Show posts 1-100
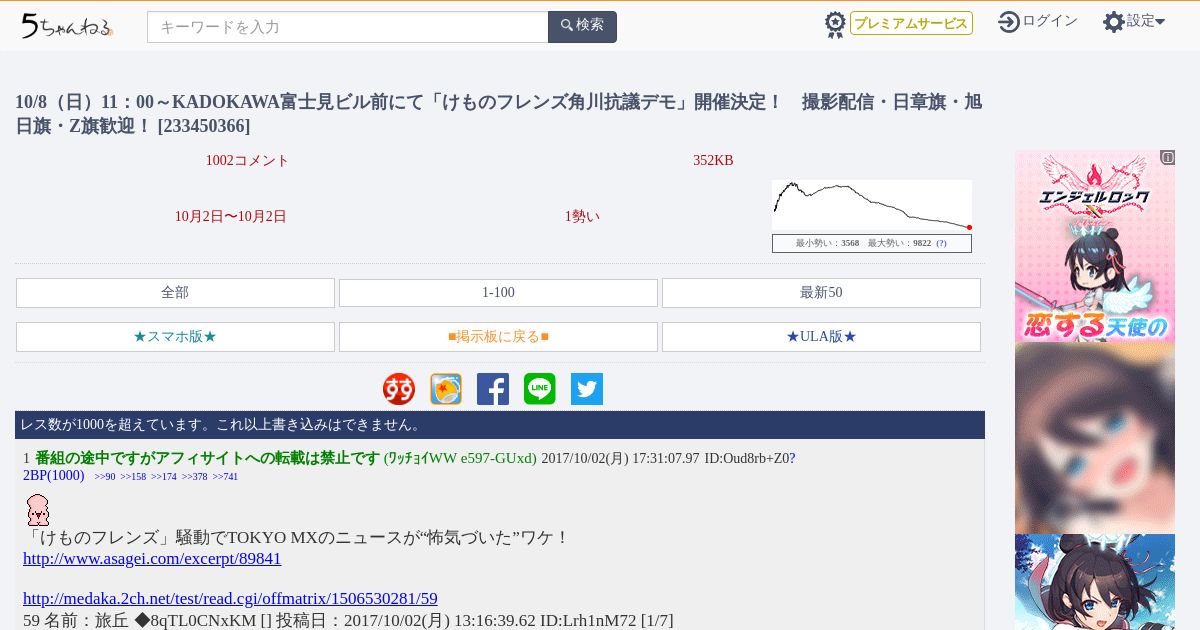Viewport: 1200px width, 630px height. 498,293
